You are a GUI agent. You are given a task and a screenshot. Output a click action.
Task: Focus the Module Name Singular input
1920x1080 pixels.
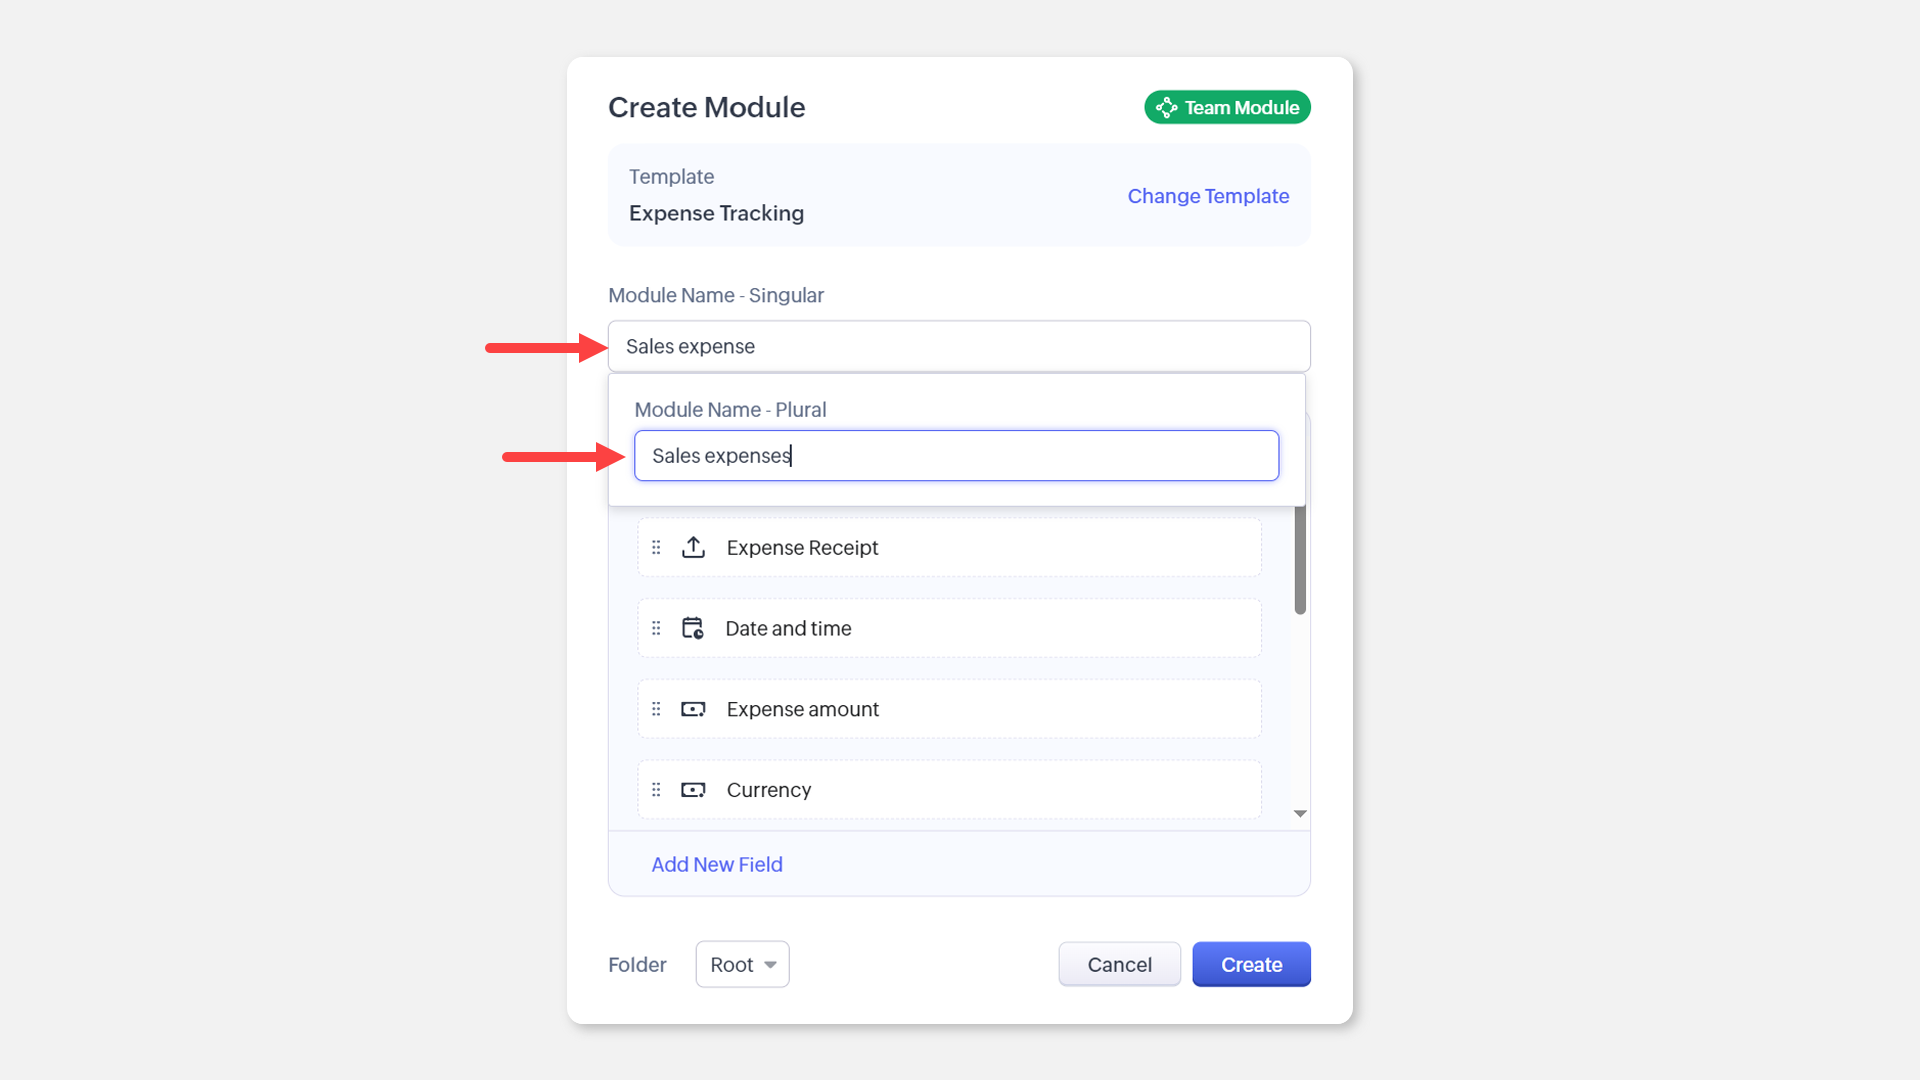coord(959,346)
